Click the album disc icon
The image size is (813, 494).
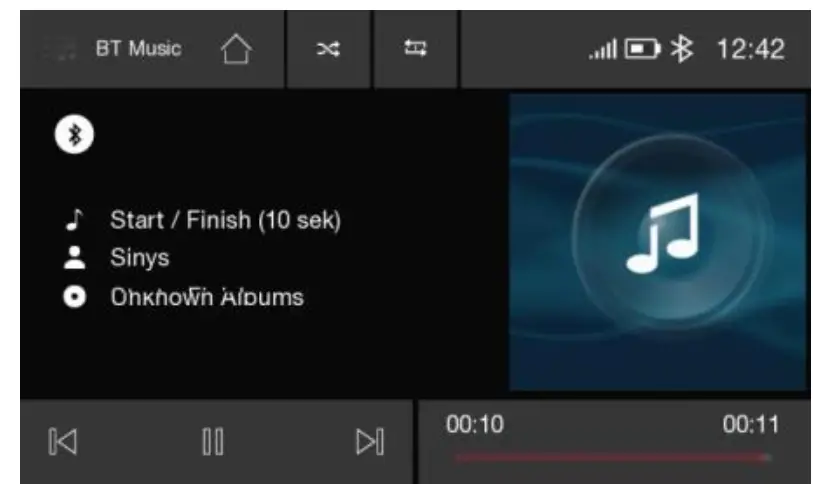74,297
